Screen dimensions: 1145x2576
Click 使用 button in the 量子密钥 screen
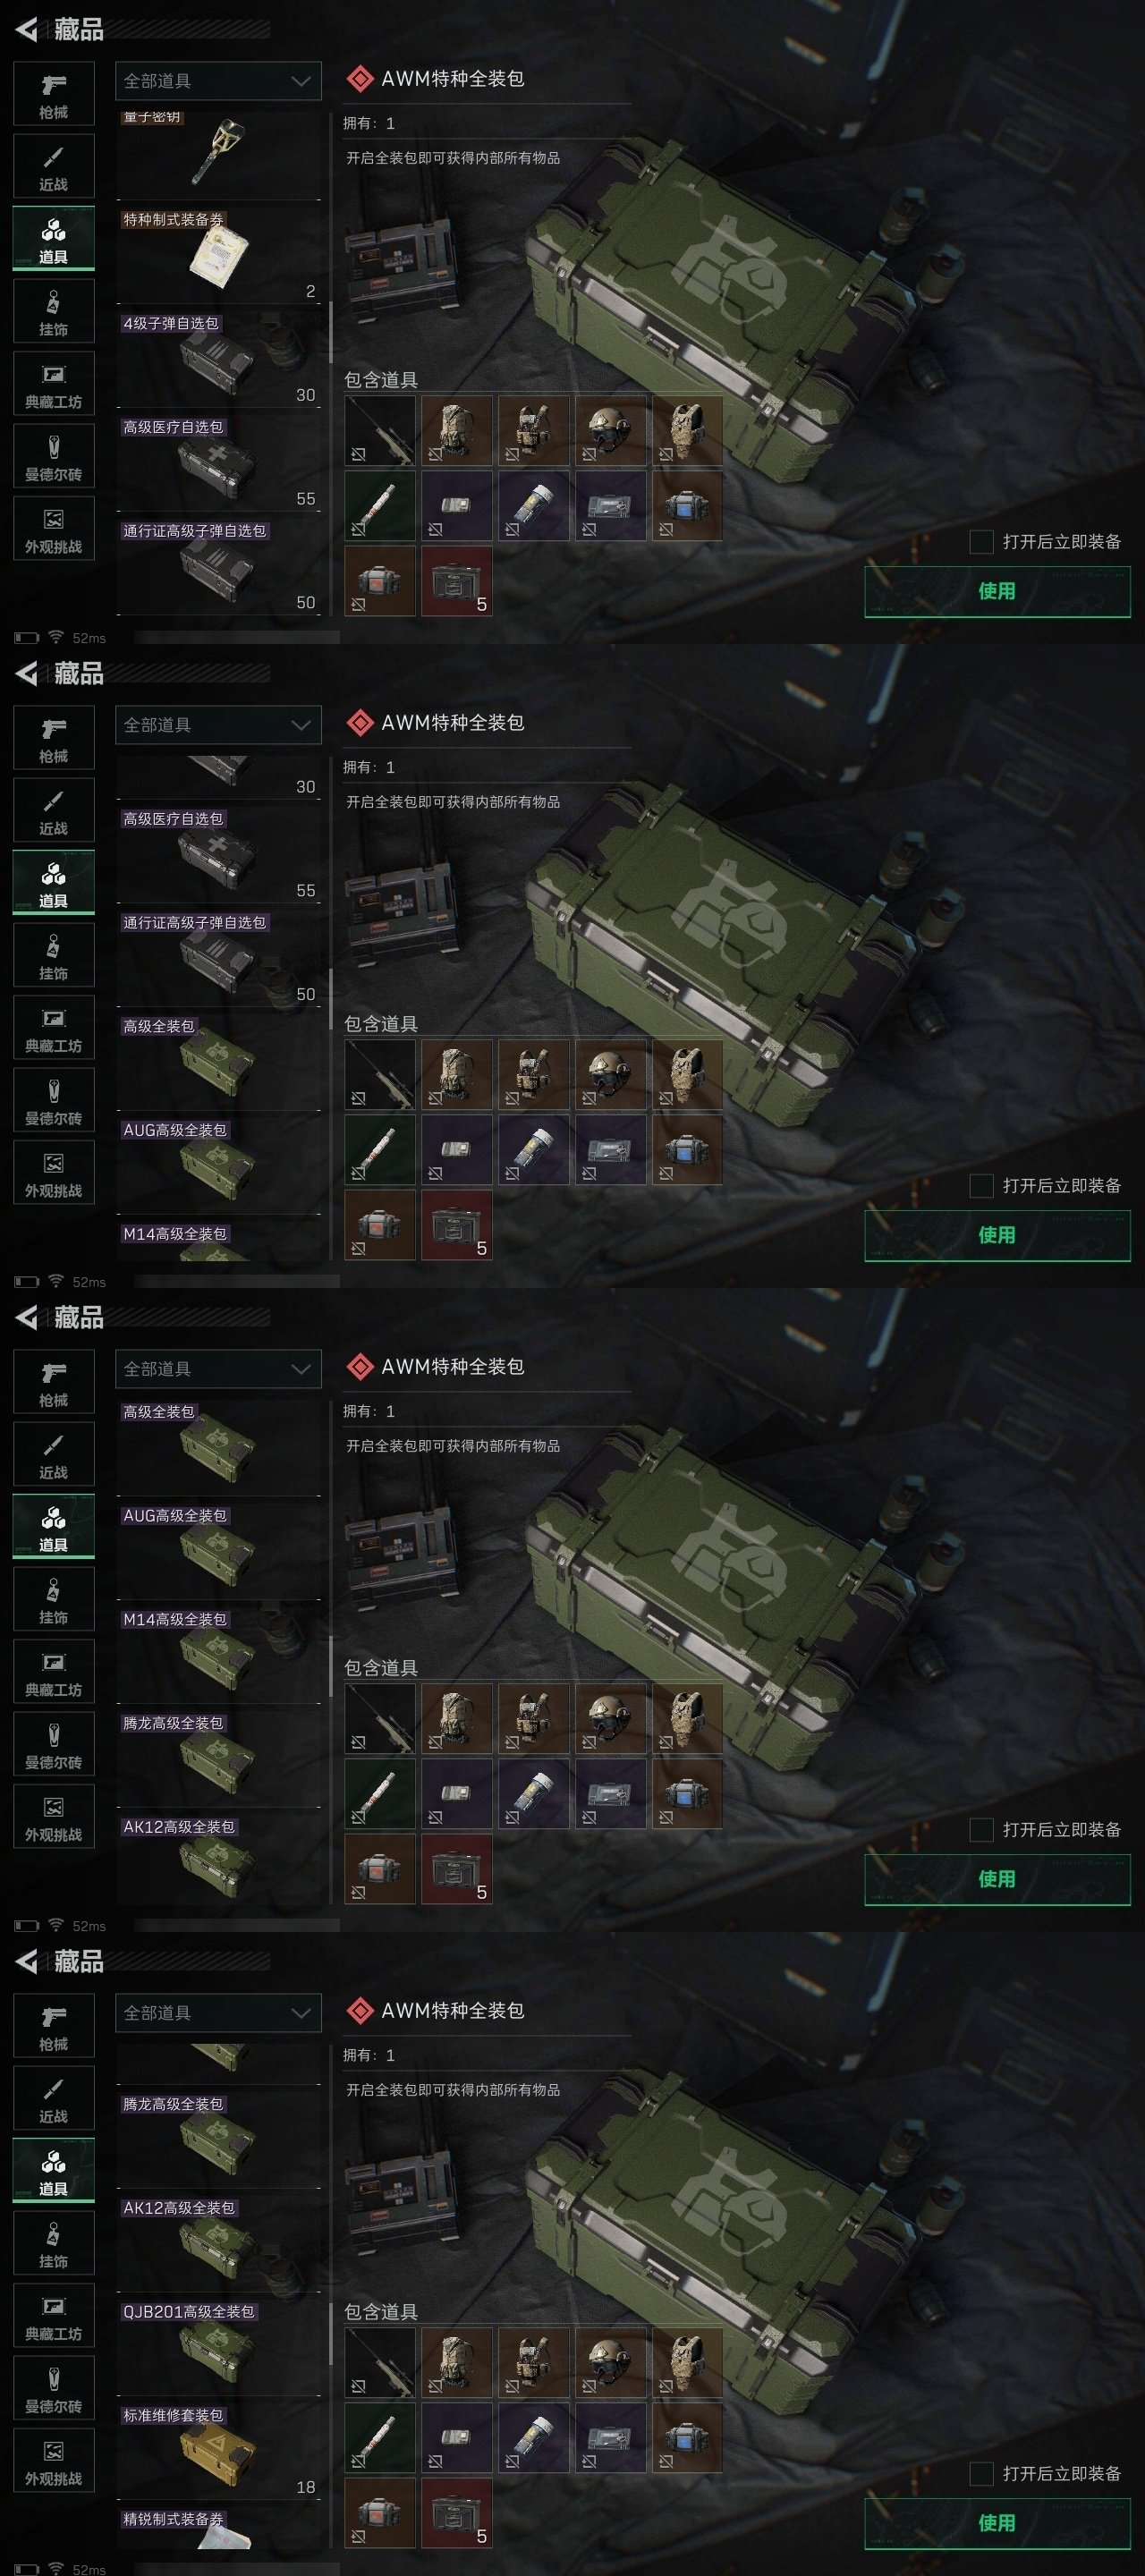click(997, 591)
